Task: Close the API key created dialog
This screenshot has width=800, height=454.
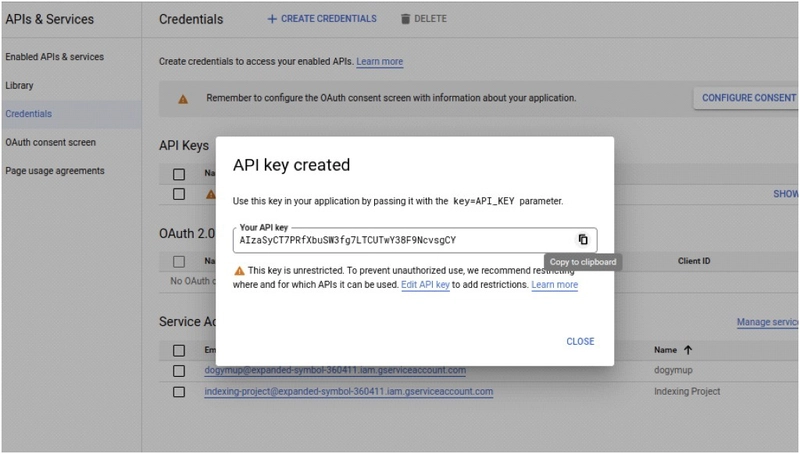Action: pyautogui.click(x=580, y=341)
